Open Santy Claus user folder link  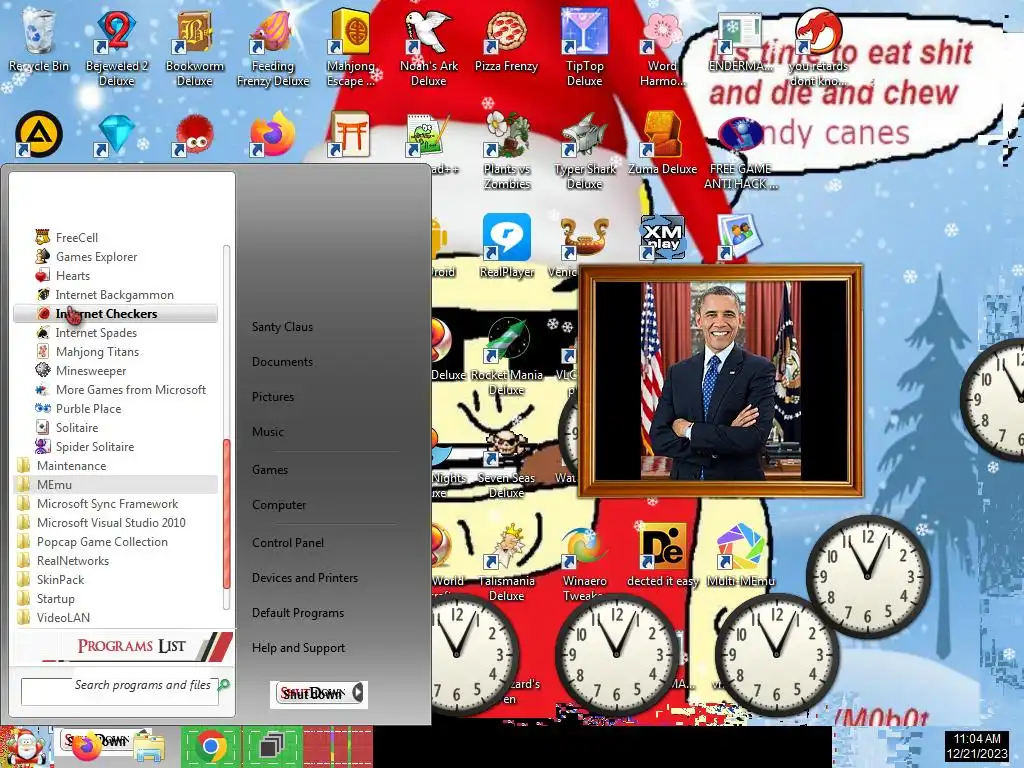click(282, 327)
